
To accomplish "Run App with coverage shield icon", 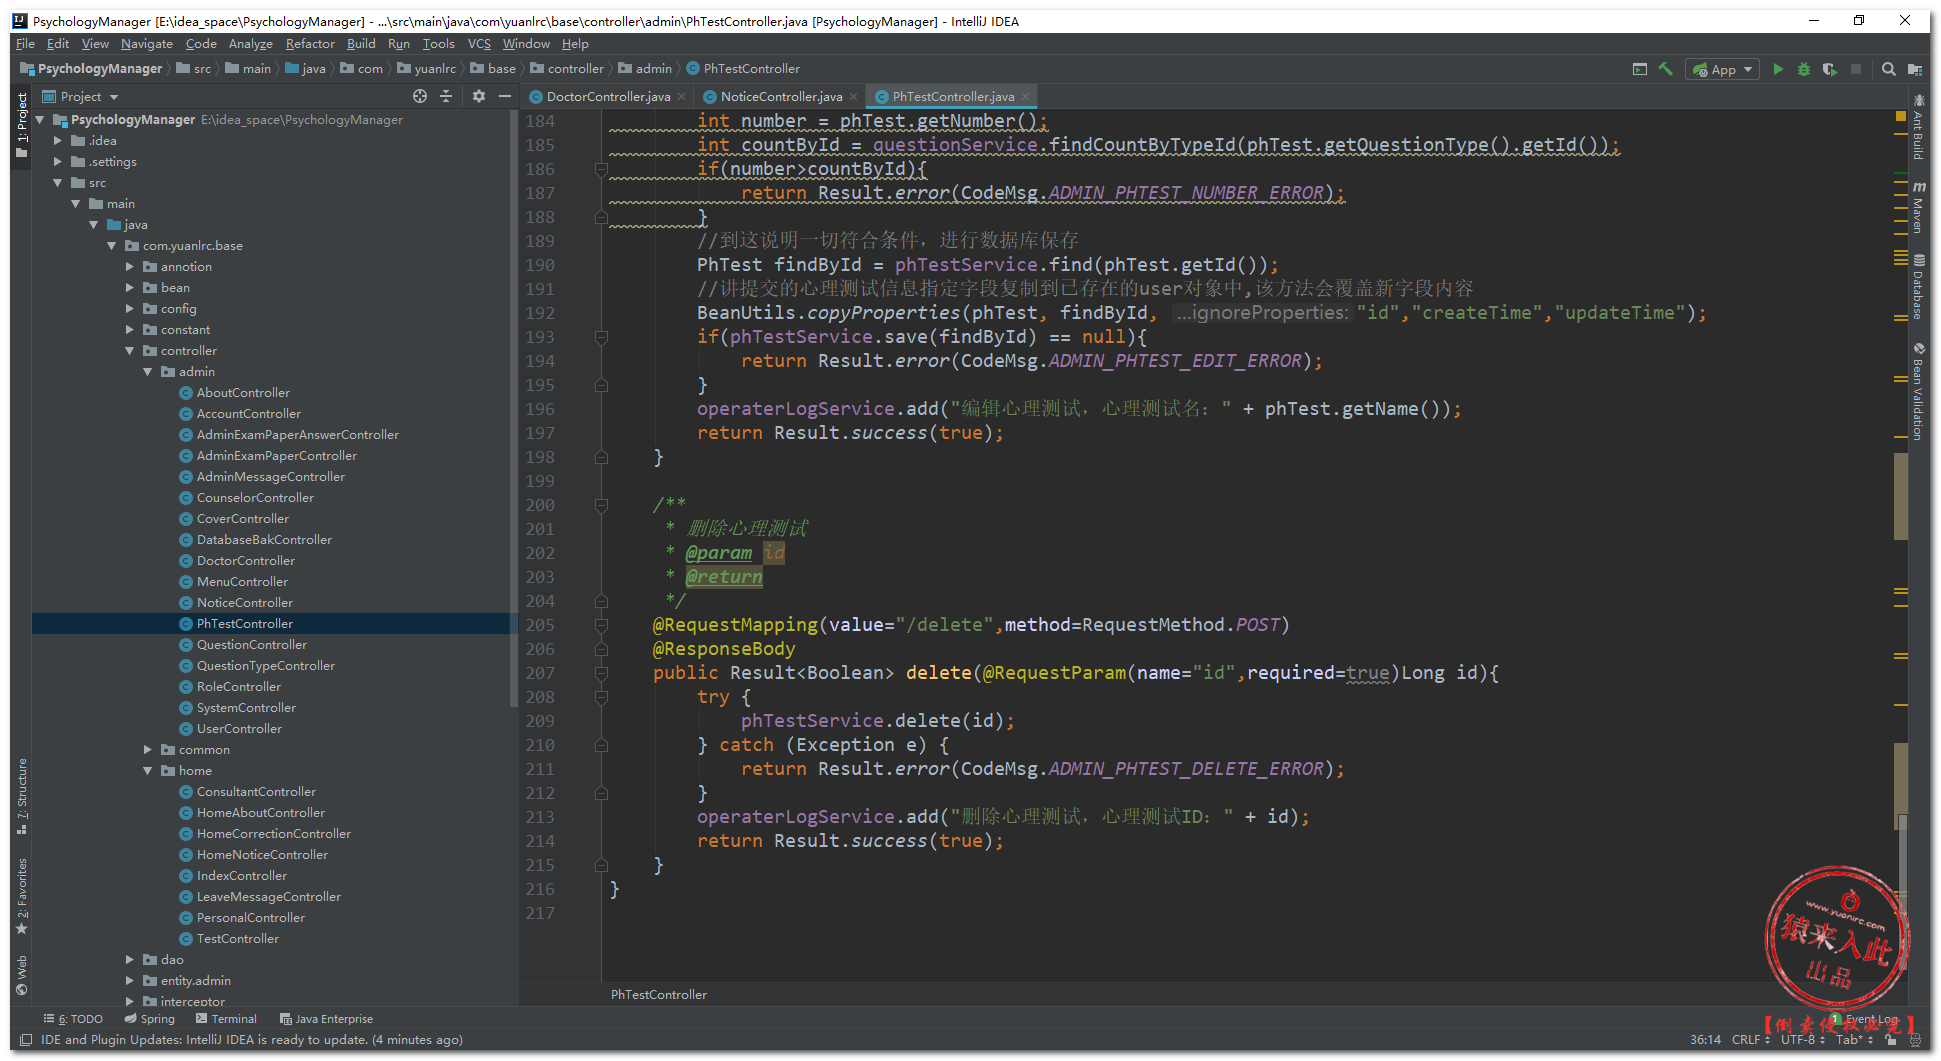I will 1829,69.
